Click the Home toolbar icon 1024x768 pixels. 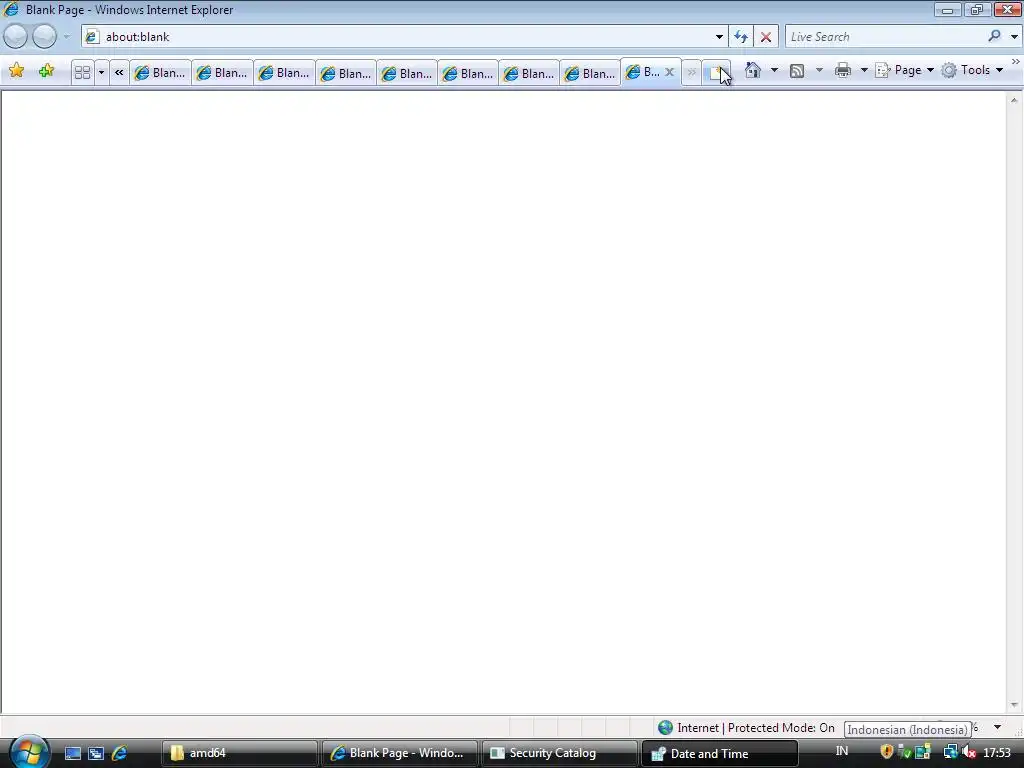tap(753, 70)
